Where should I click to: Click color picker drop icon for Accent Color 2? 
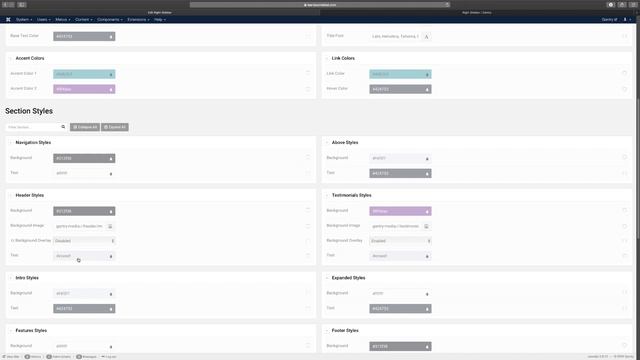(111, 89)
